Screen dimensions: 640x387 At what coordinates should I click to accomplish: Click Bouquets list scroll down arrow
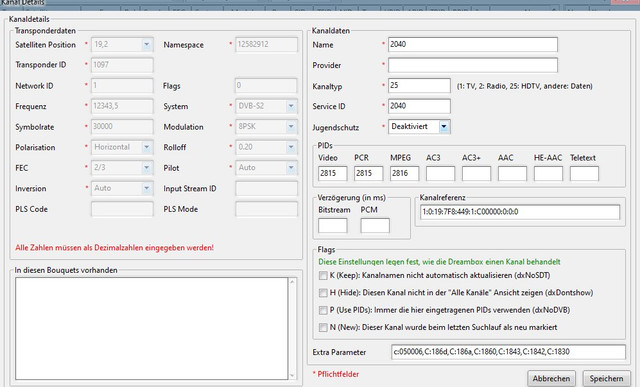click(x=292, y=375)
